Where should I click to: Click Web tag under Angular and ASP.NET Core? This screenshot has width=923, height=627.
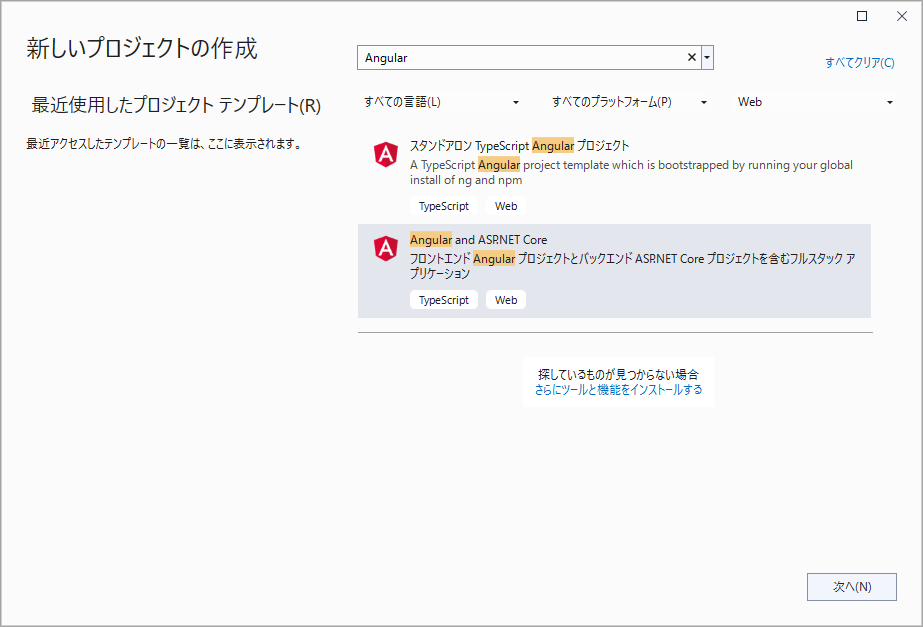click(x=506, y=300)
